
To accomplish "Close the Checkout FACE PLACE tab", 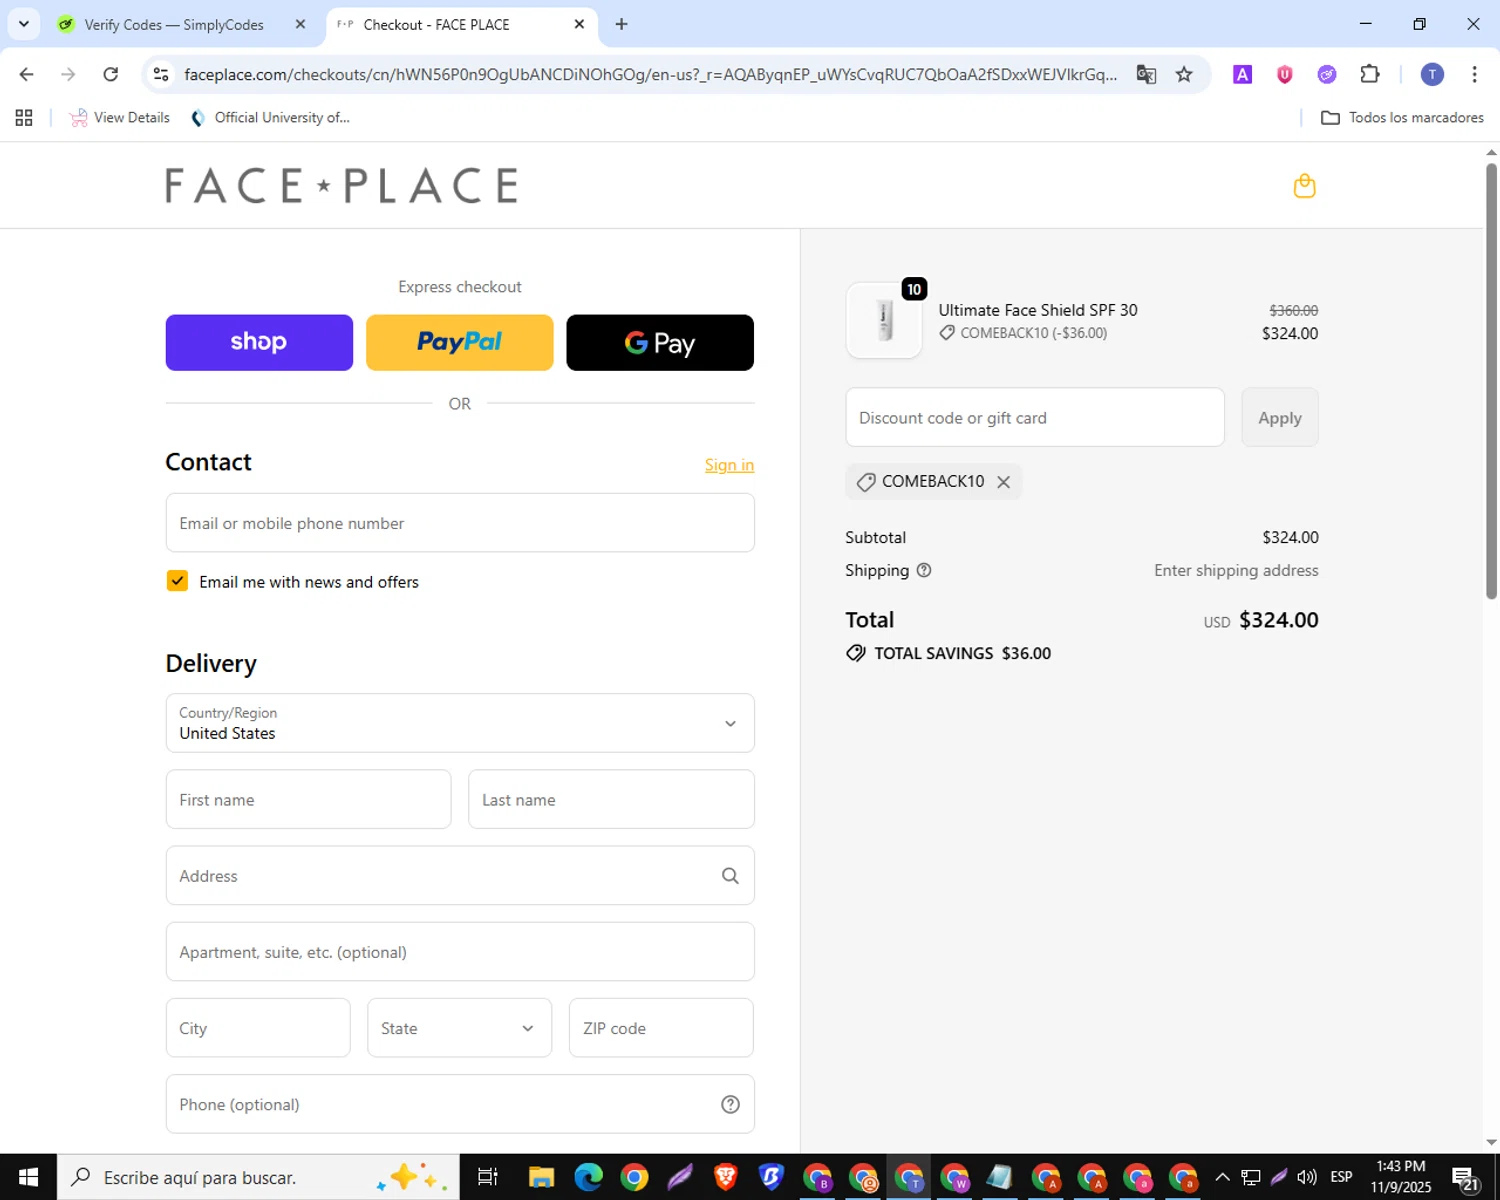I will (x=579, y=24).
